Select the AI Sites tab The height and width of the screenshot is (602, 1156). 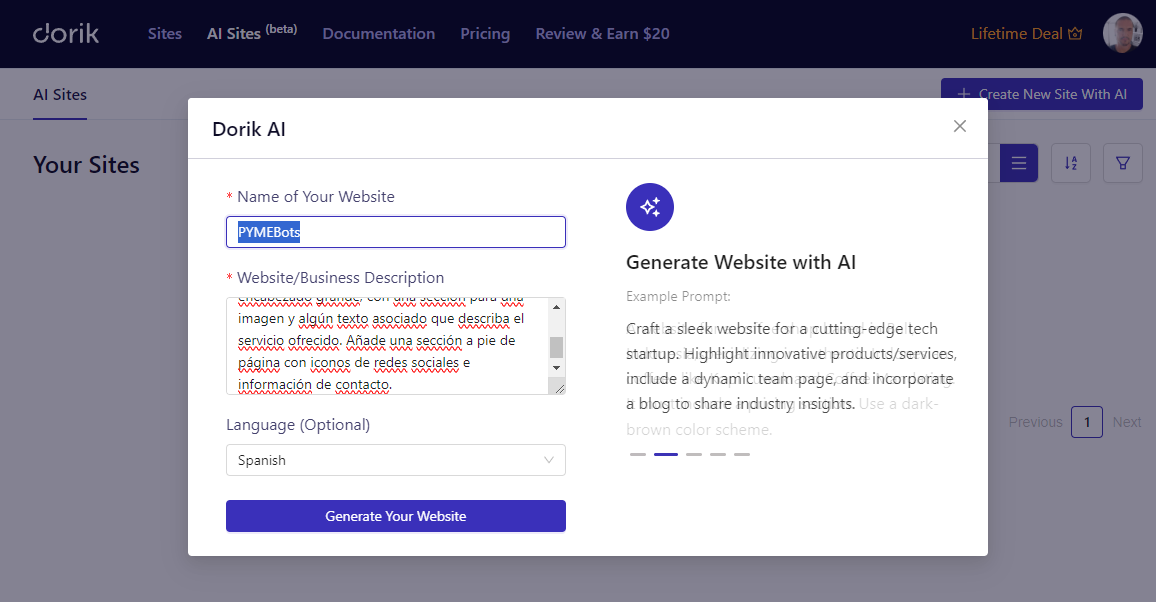[60, 95]
